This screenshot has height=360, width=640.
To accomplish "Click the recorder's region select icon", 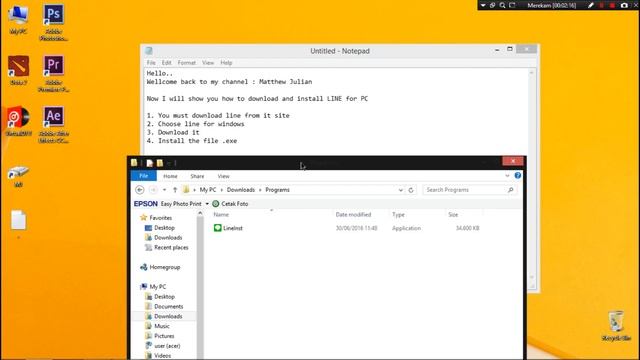I will [512, 5].
